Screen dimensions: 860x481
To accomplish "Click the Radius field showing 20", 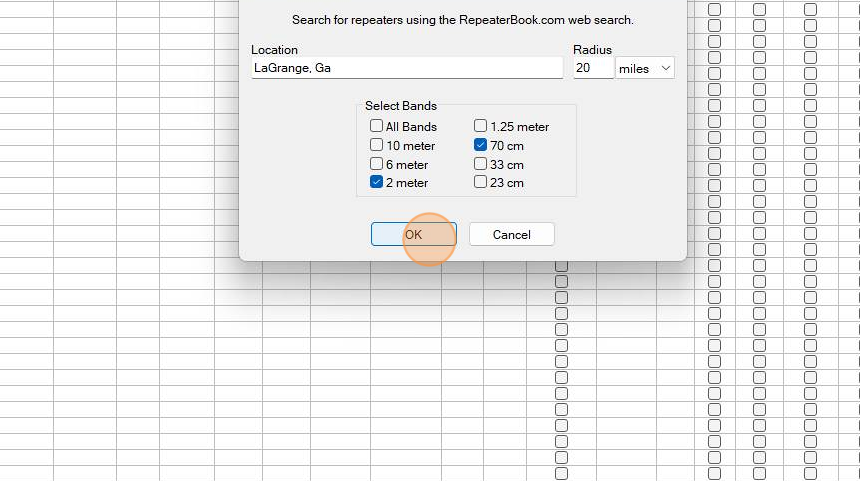I will pyautogui.click(x=593, y=68).
